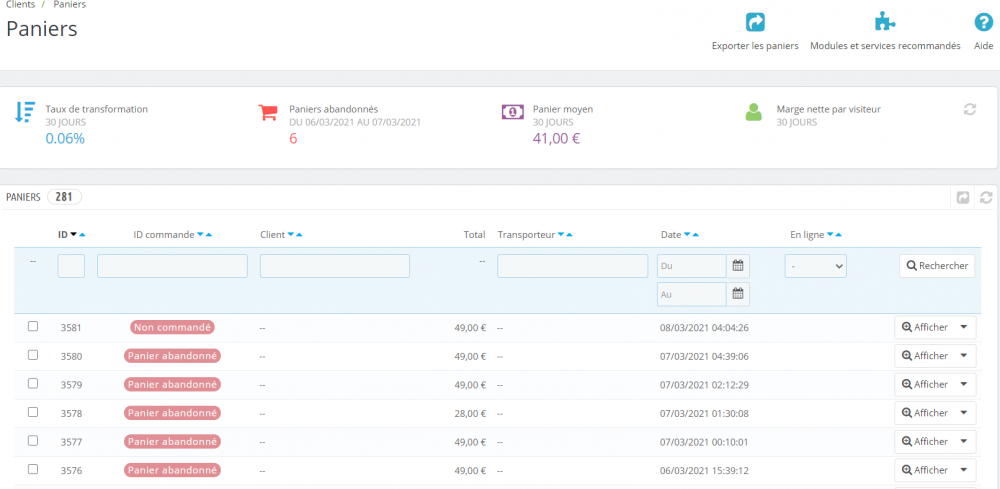Expand actions dropdown for cart 3576

(x=964, y=470)
